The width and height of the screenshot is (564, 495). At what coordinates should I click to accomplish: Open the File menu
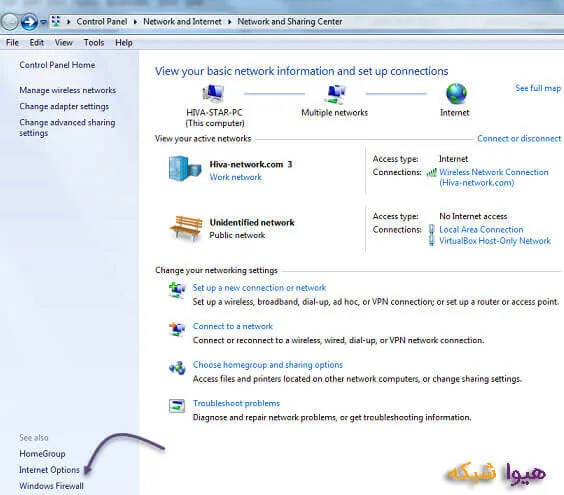12,43
